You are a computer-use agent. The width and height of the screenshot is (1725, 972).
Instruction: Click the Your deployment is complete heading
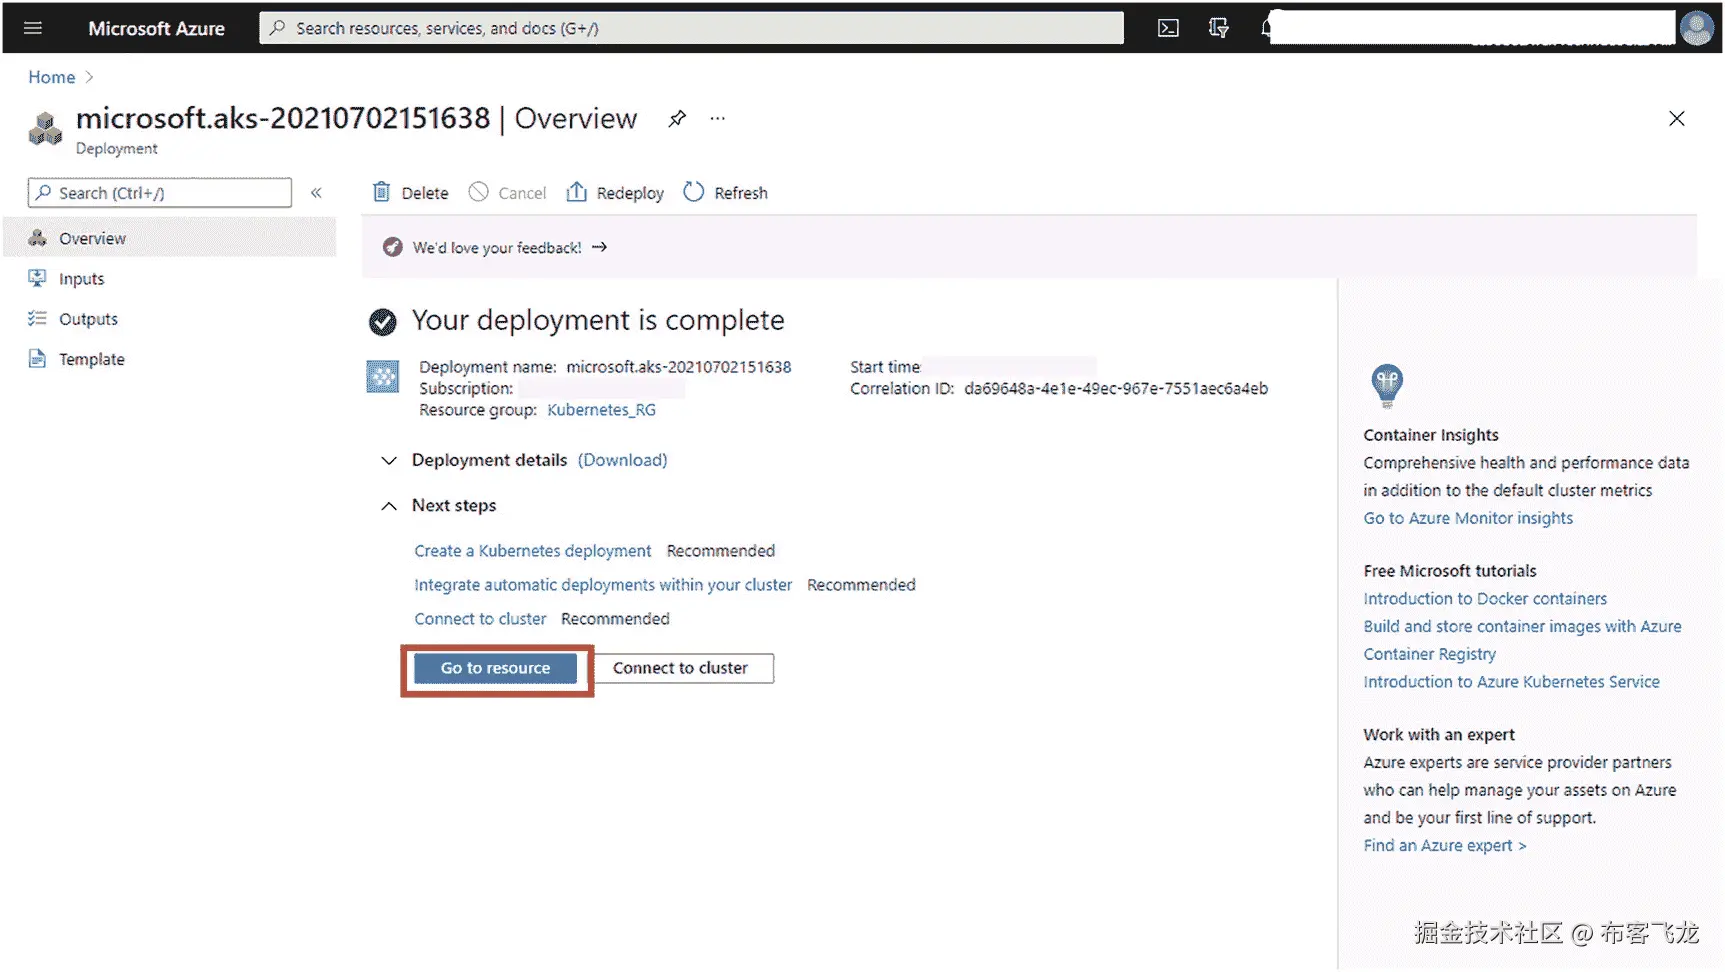tap(598, 320)
